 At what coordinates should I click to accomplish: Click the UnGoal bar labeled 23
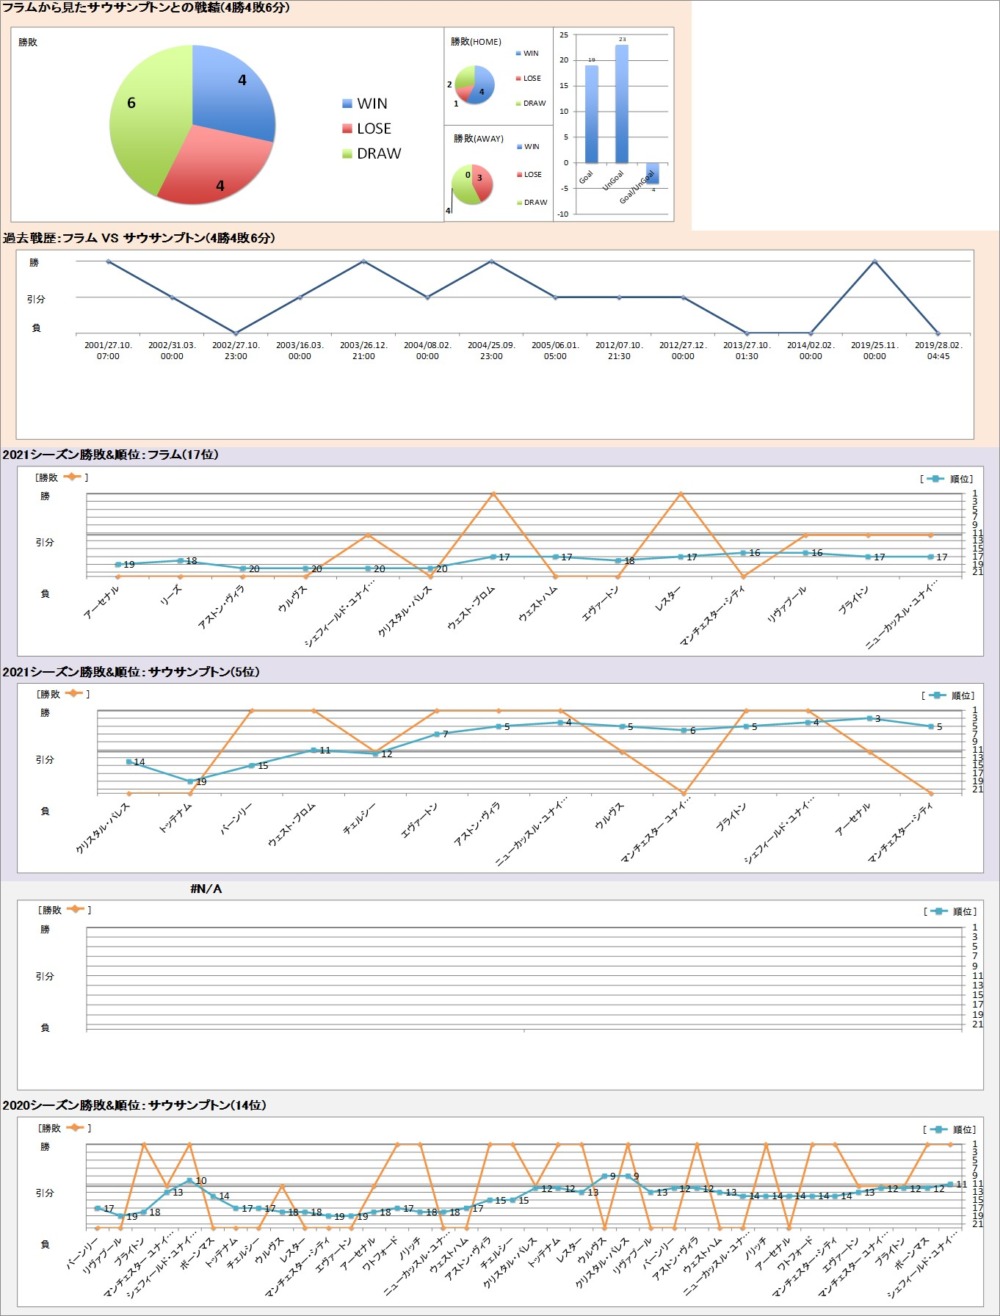click(621, 104)
